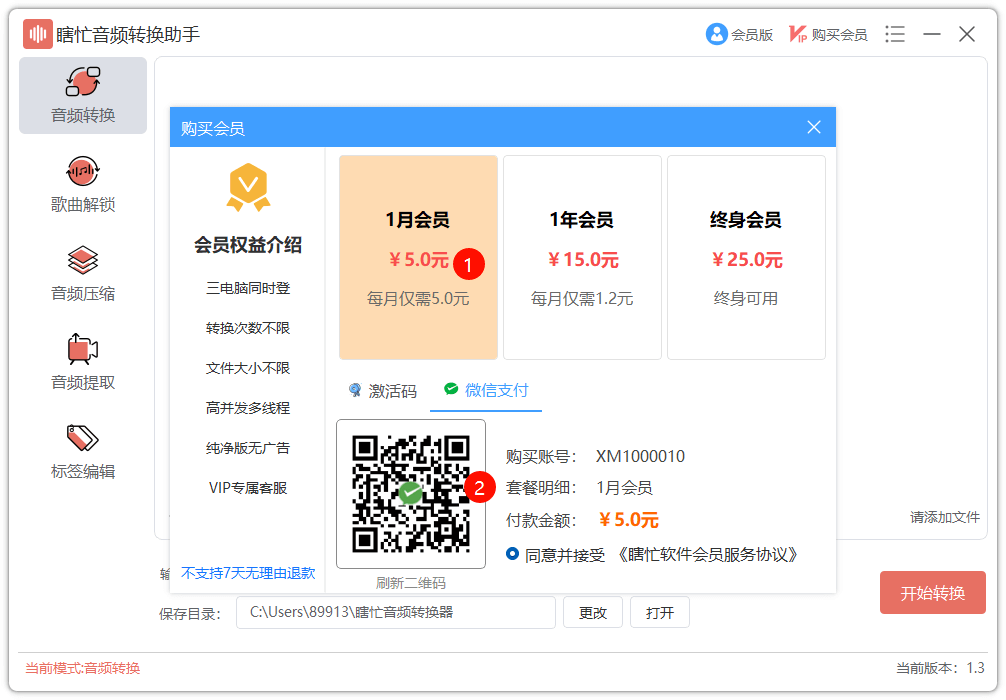Viewport: 1006px width, 700px height.
Task: Open the 歌曲解锁 sidebar tool
Action: pos(83,185)
